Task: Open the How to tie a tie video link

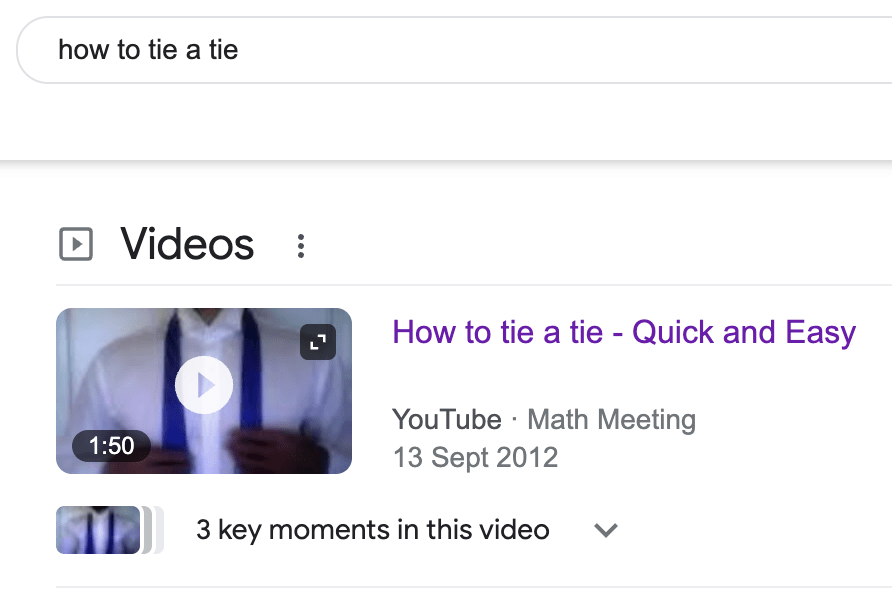Action: [622, 332]
